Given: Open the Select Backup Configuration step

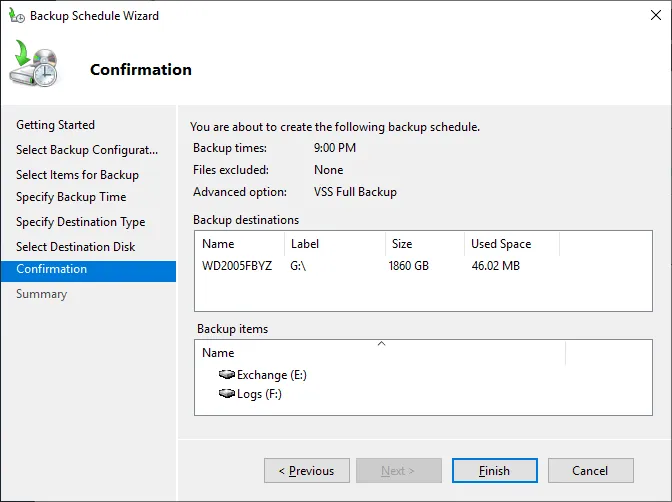Looking at the screenshot, I should (87, 150).
